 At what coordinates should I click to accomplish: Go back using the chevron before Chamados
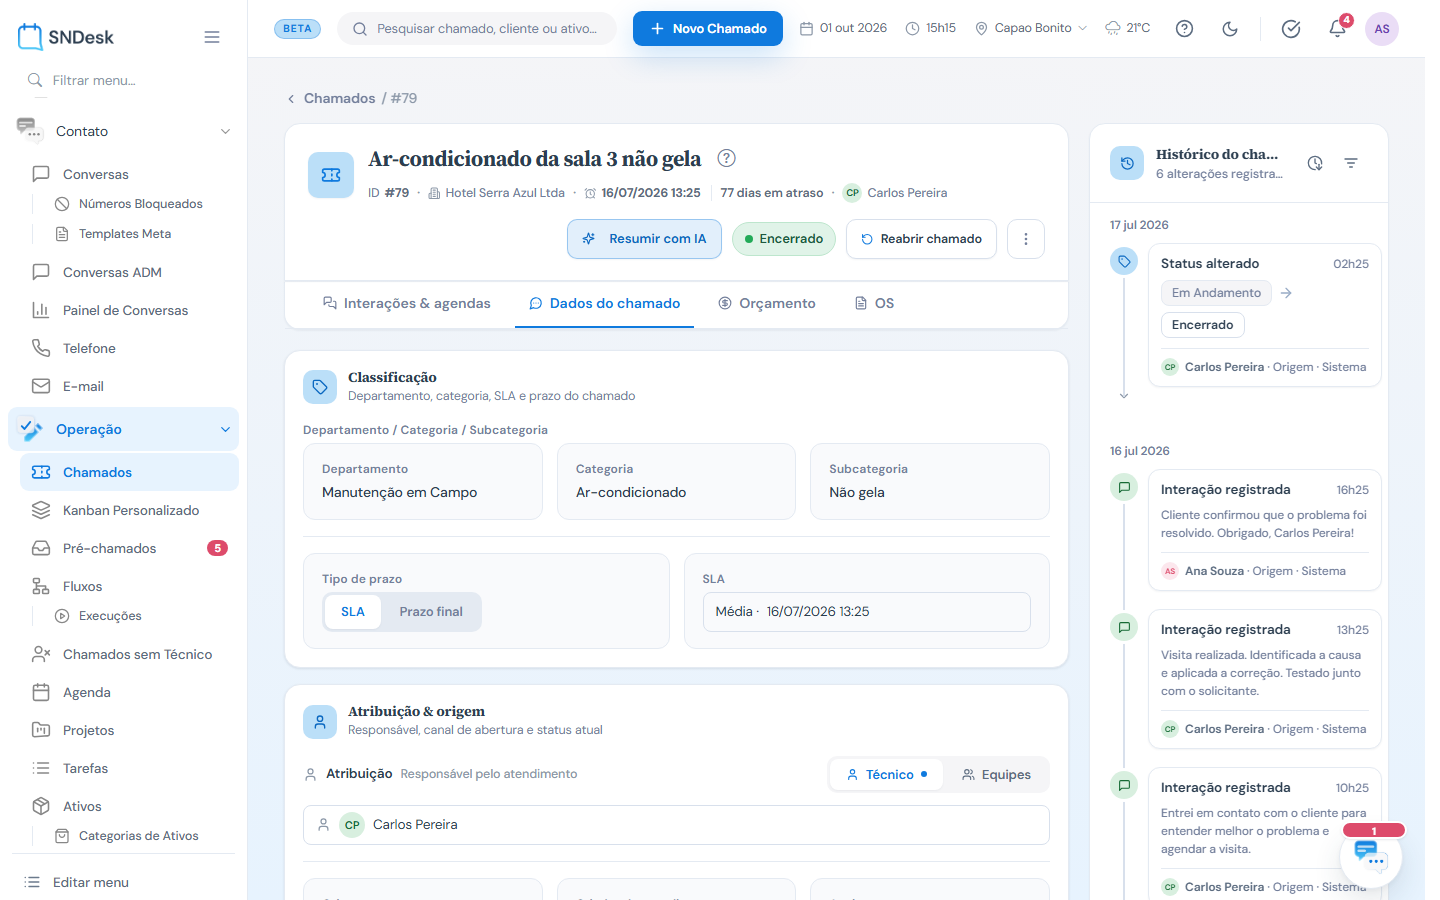pyautogui.click(x=291, y=99)
